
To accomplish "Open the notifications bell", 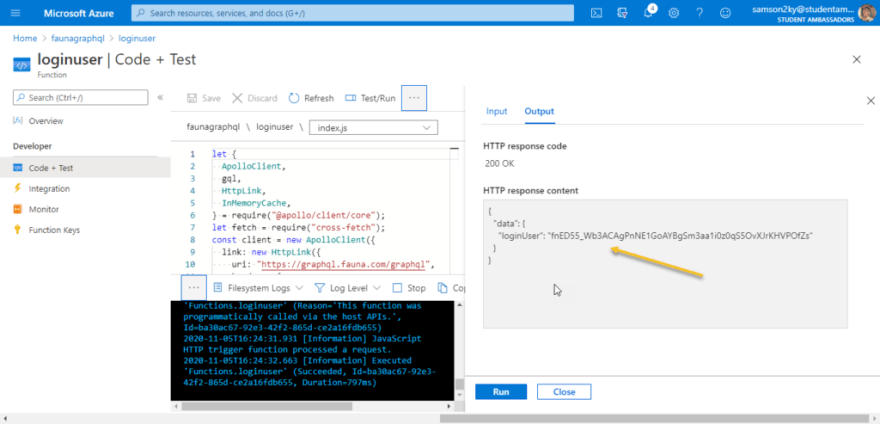I will [647, 13].
